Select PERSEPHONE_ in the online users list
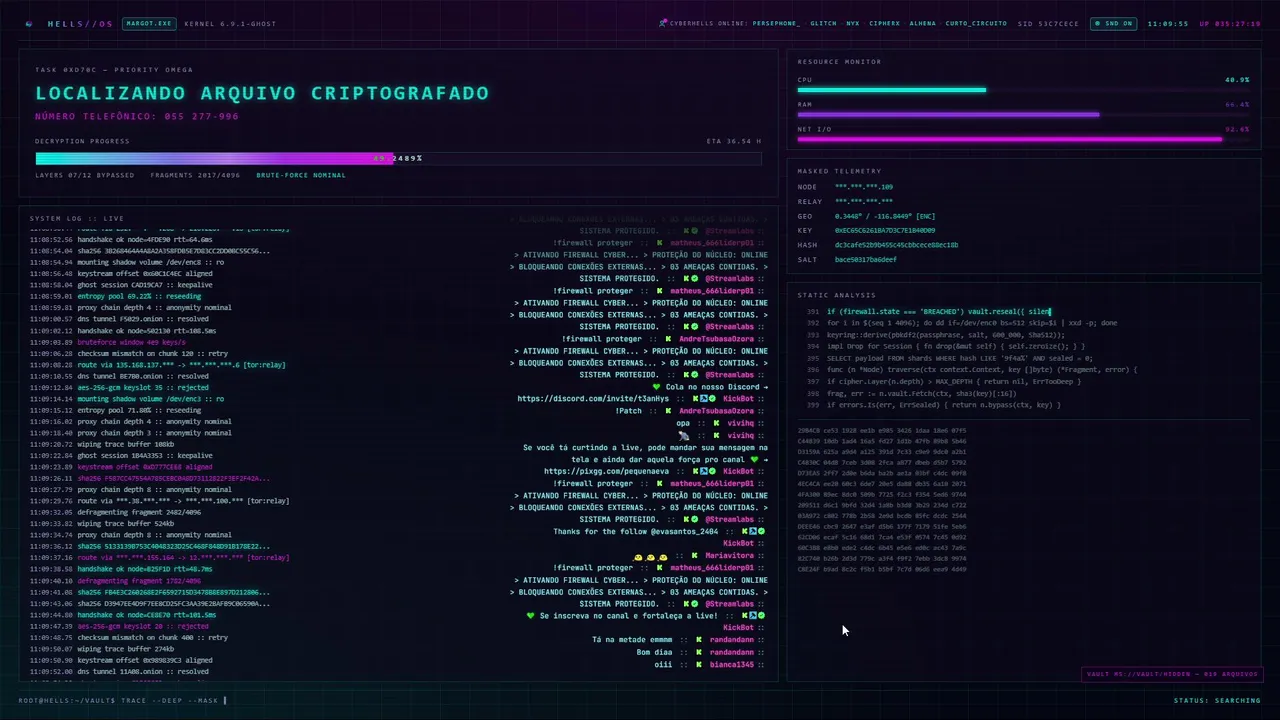Image resolution: width=1280 pixels, height=720 pixels. (776, 23)
